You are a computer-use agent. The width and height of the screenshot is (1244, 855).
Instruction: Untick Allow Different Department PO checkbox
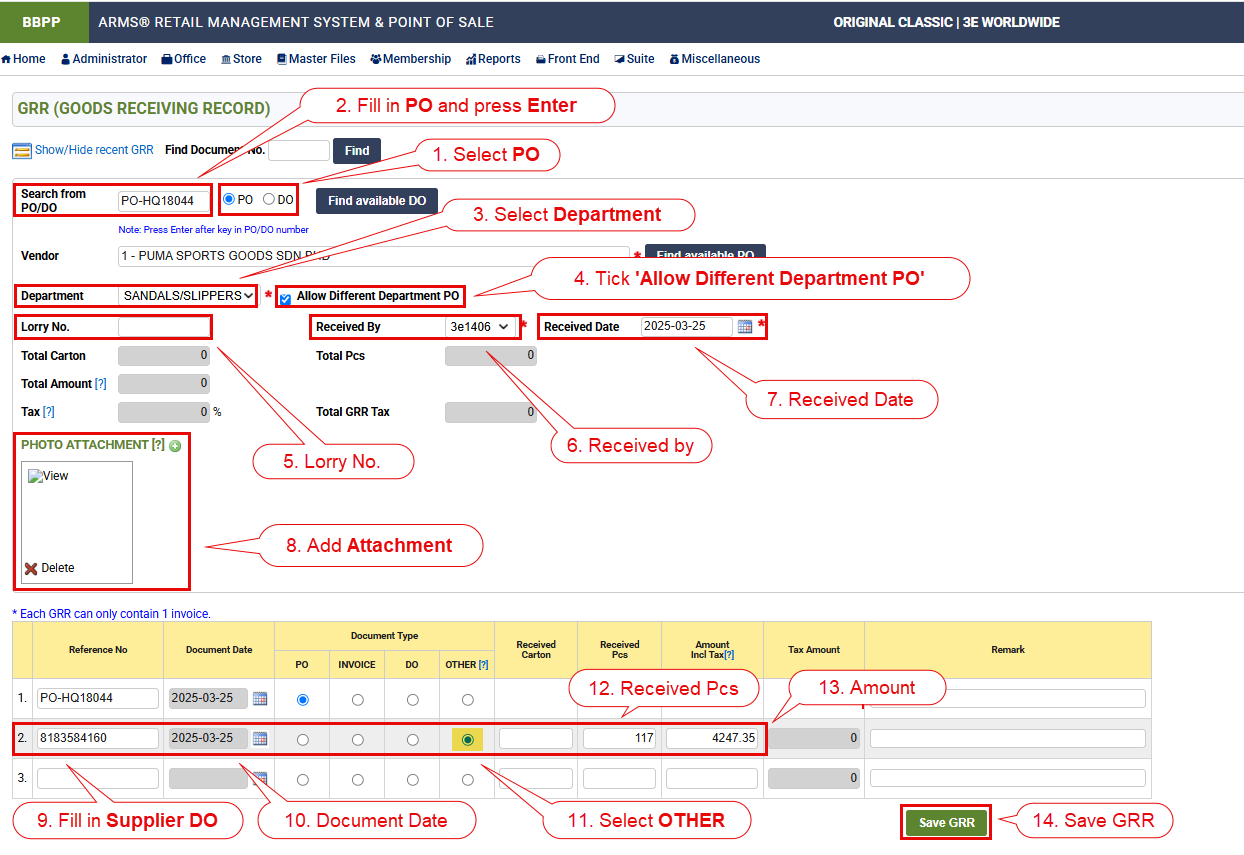pyautogui.click(x=285, y=299)
